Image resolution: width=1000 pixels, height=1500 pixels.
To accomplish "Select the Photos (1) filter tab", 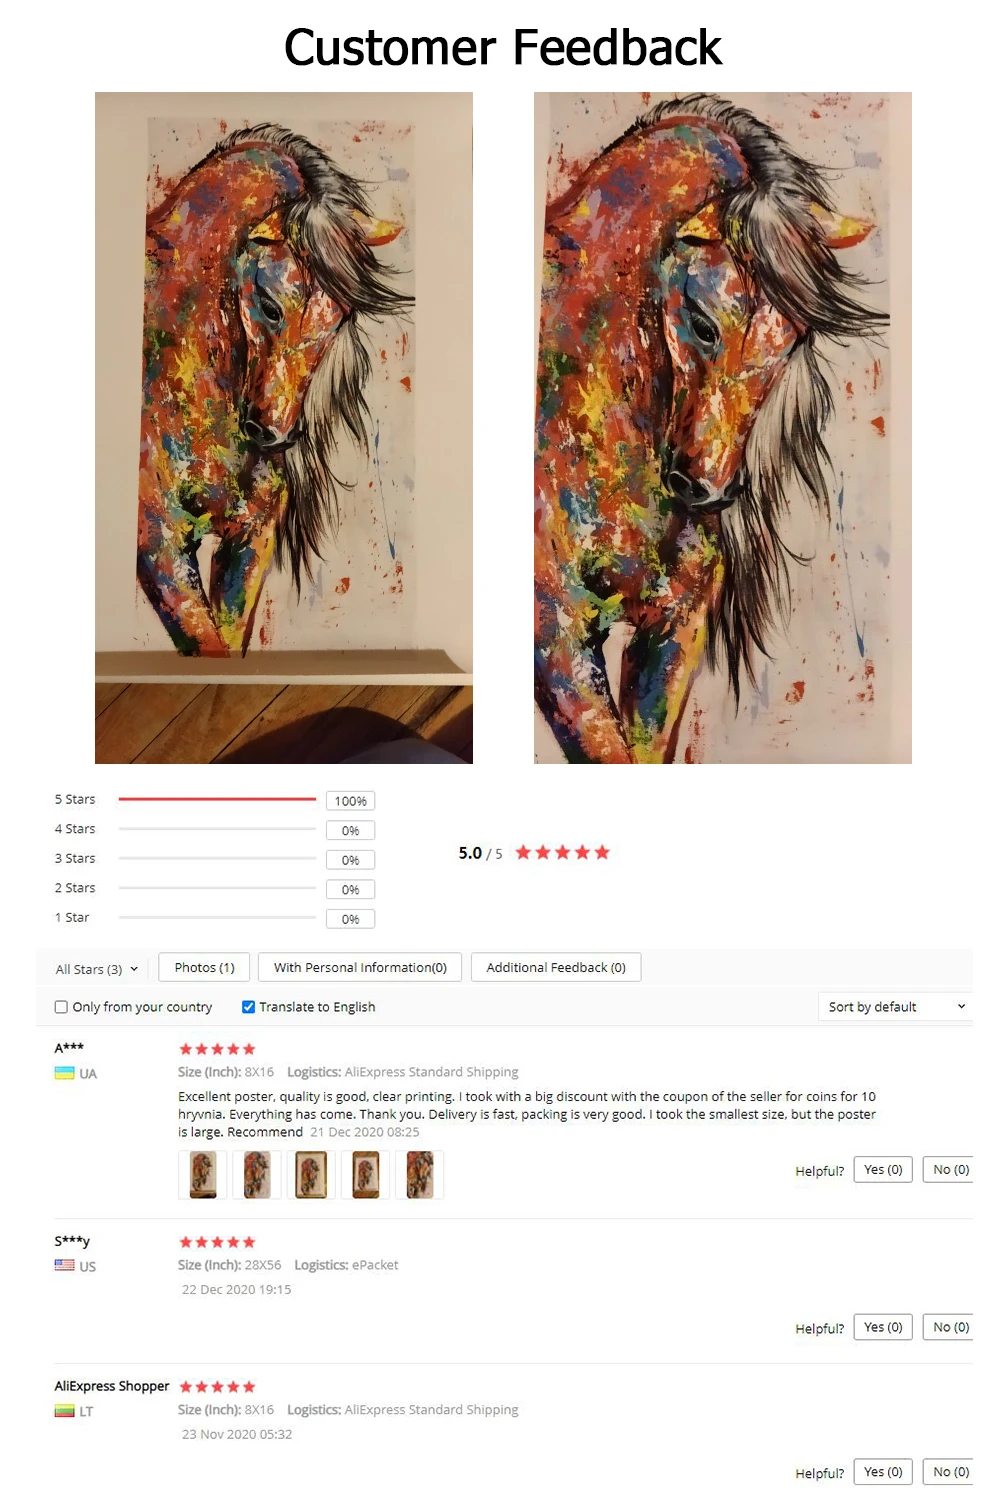I will [204, 967].
